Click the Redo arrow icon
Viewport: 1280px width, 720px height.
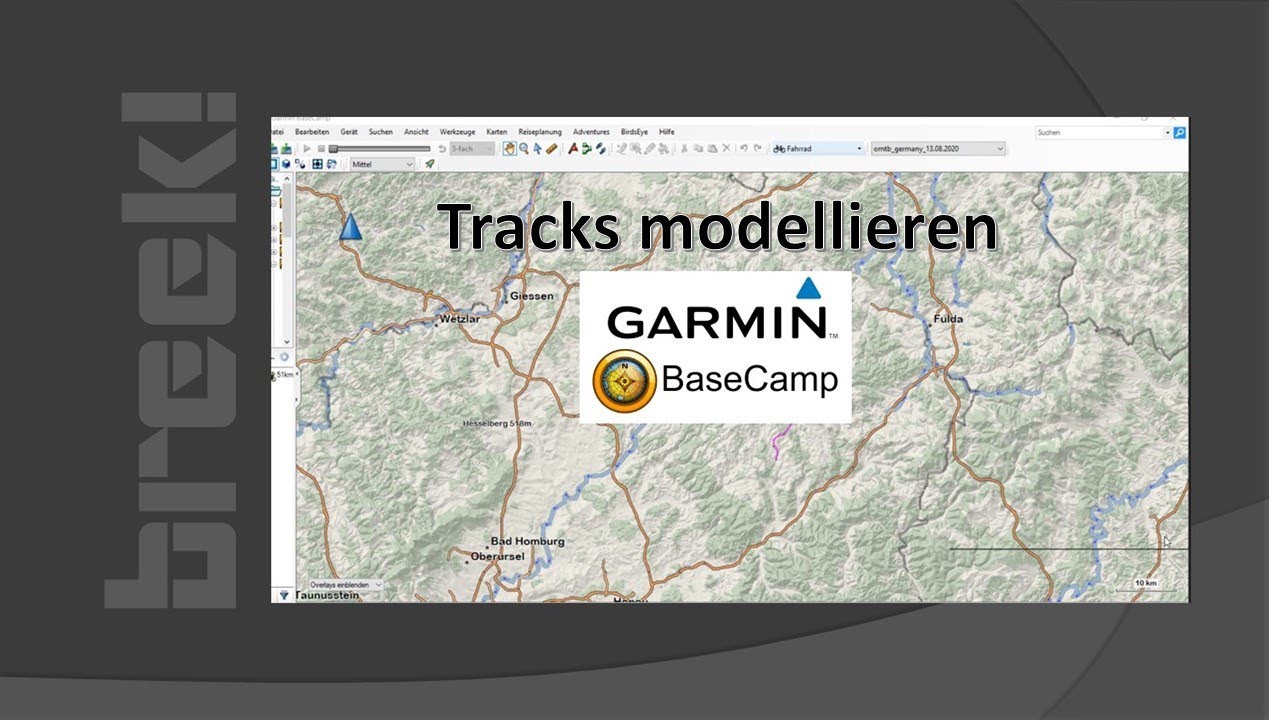[x=757, y=148]
